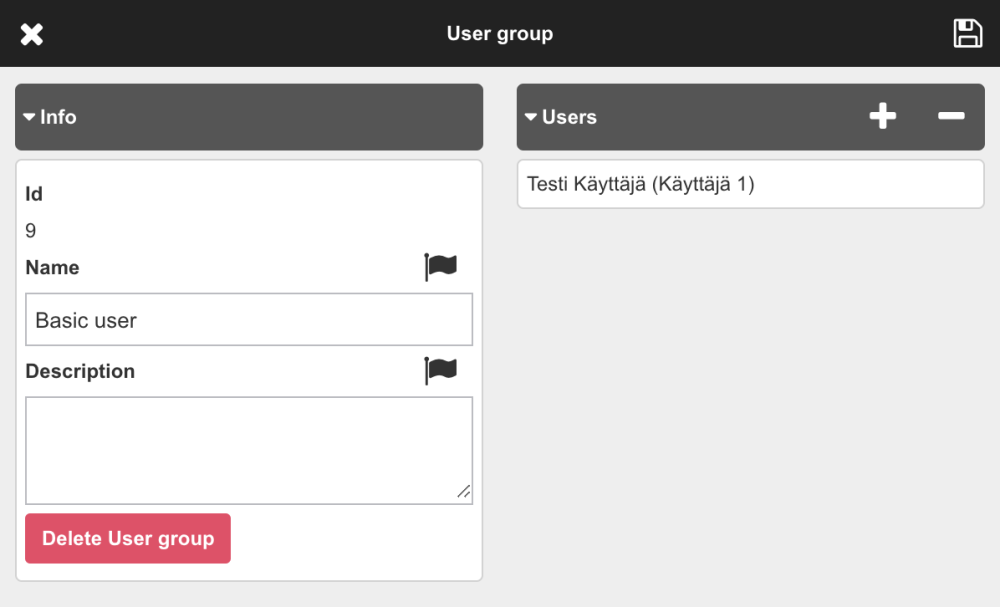The height and width of the screenshot is (607, 1000).
Task: Focus the Name field containing Basic user
Action: tap(248, 320)
